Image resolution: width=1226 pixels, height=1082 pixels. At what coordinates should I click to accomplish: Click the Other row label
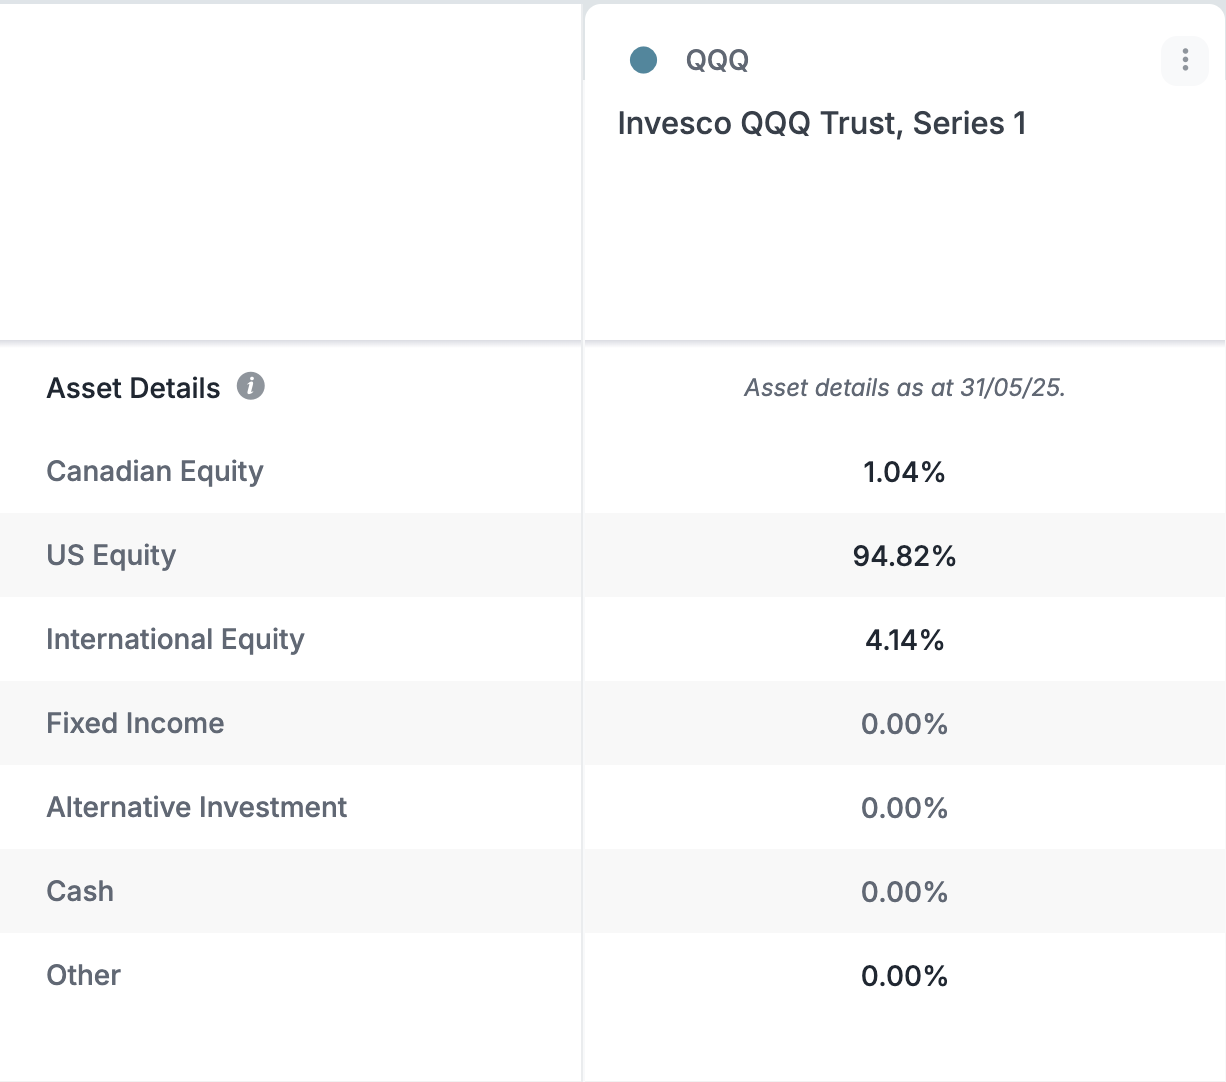pyautogui.click(x=84, y=975)
